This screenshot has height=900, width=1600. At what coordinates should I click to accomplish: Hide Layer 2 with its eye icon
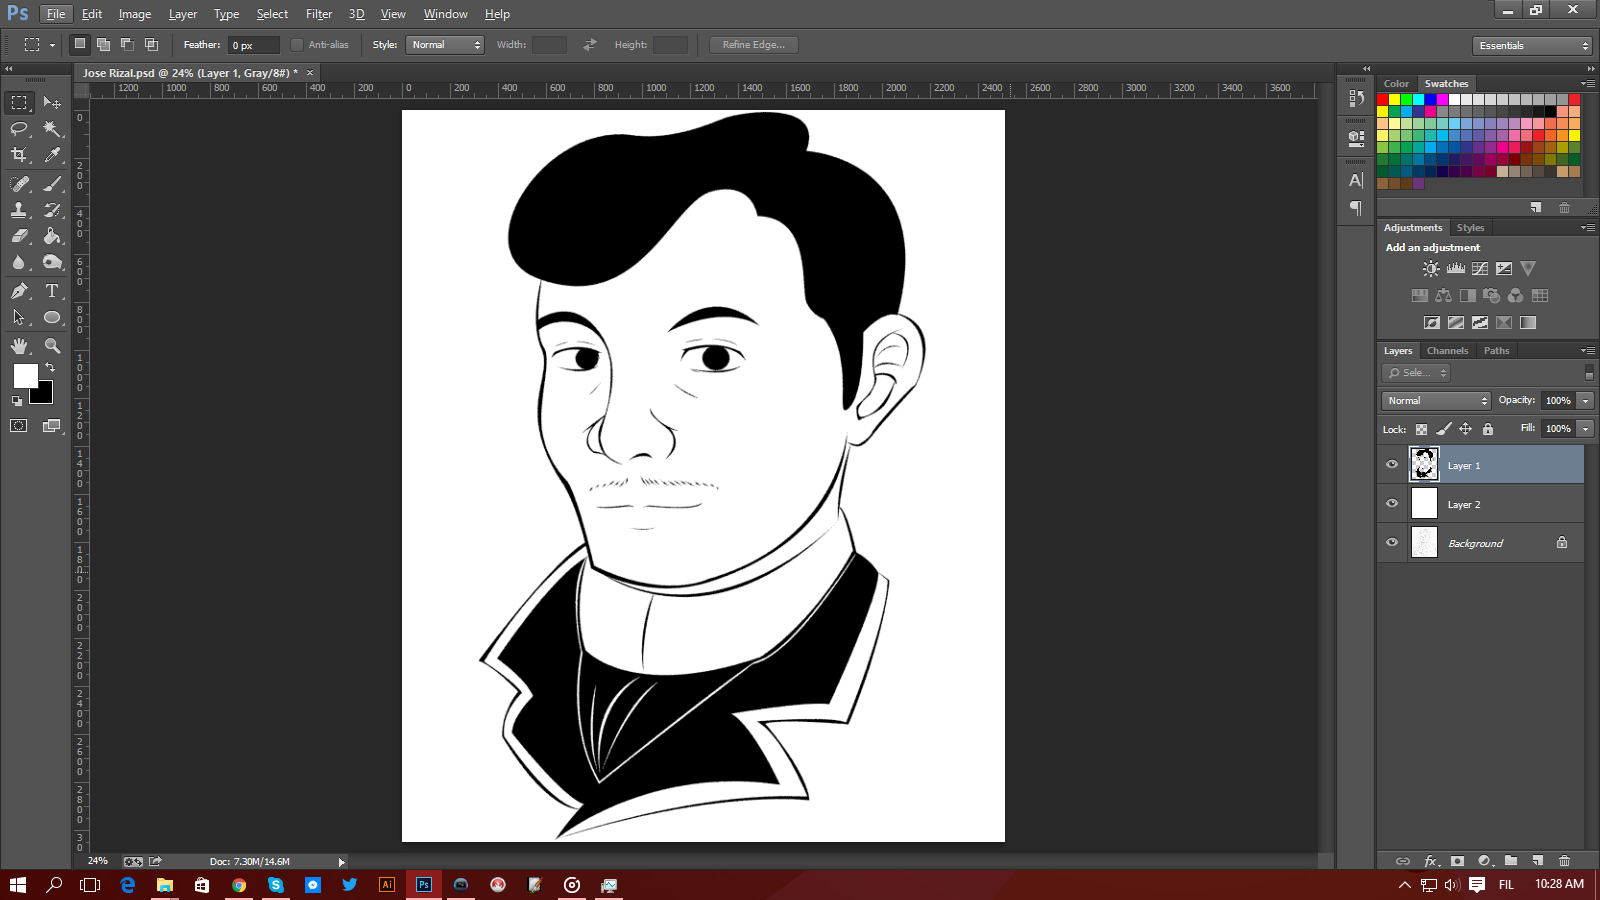coord(1392,503)
